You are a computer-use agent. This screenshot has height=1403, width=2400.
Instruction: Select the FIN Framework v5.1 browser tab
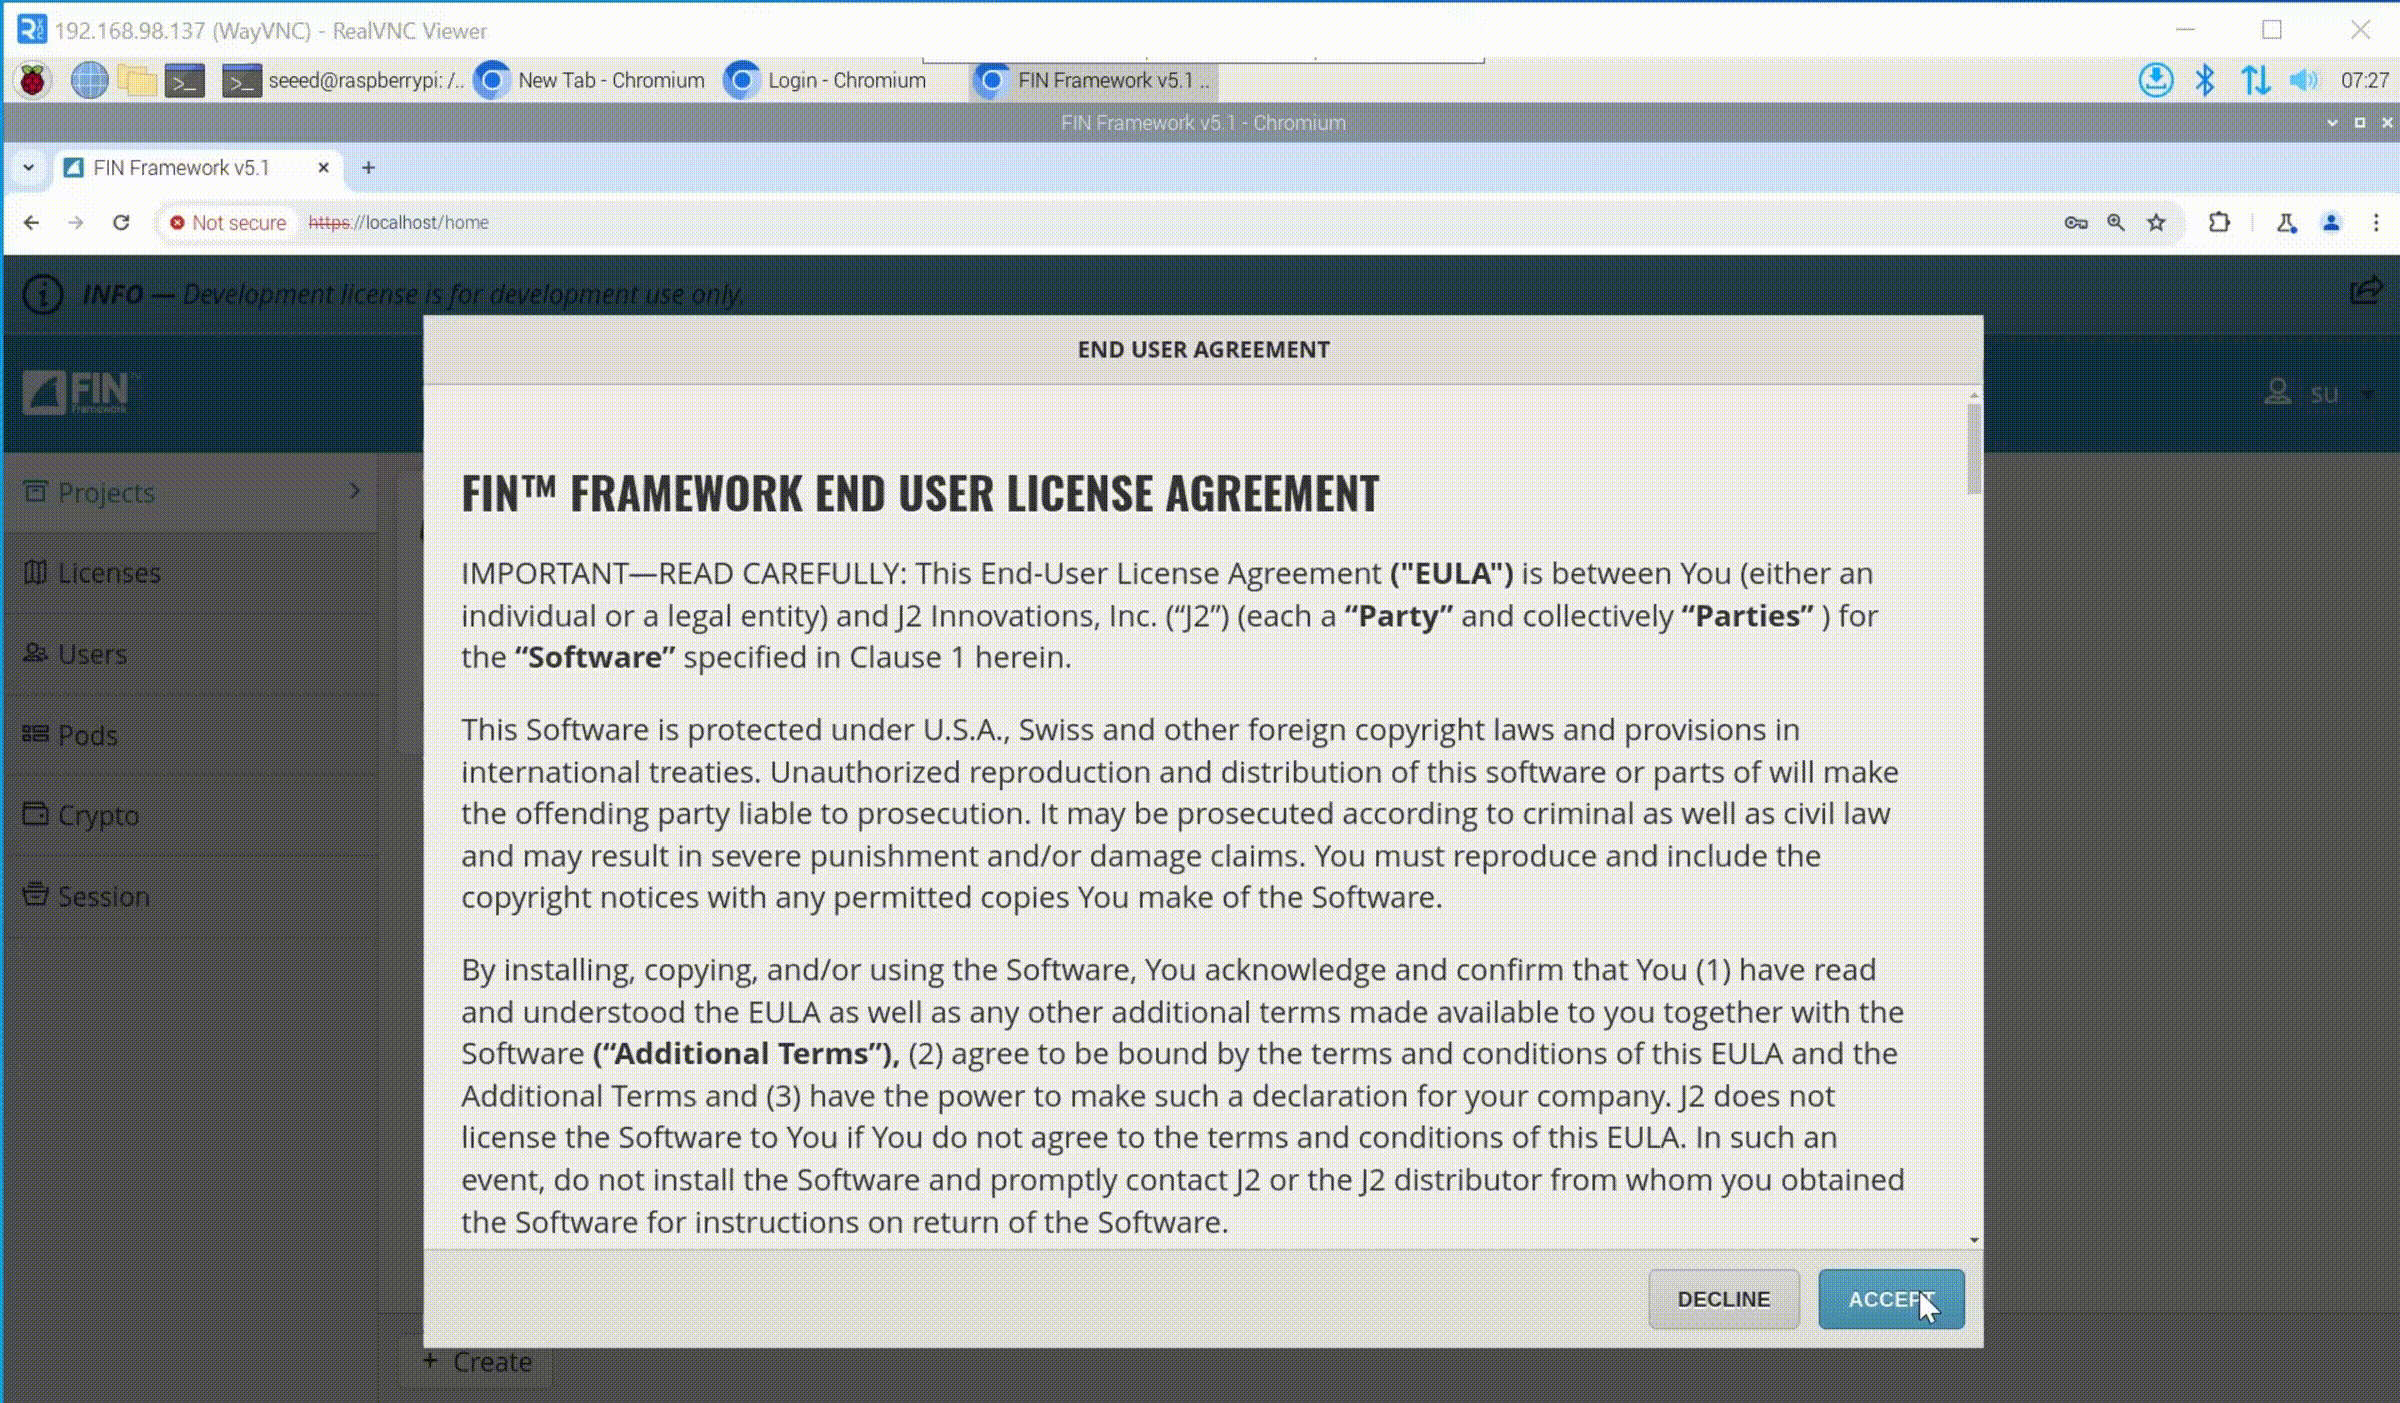tap(182, 167)
